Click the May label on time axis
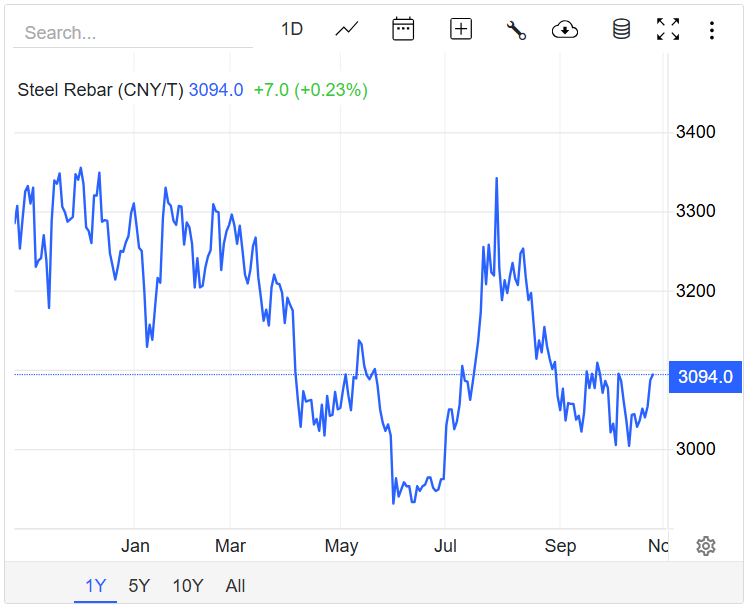Screen dimensions: 748x609 click(341, 546)
